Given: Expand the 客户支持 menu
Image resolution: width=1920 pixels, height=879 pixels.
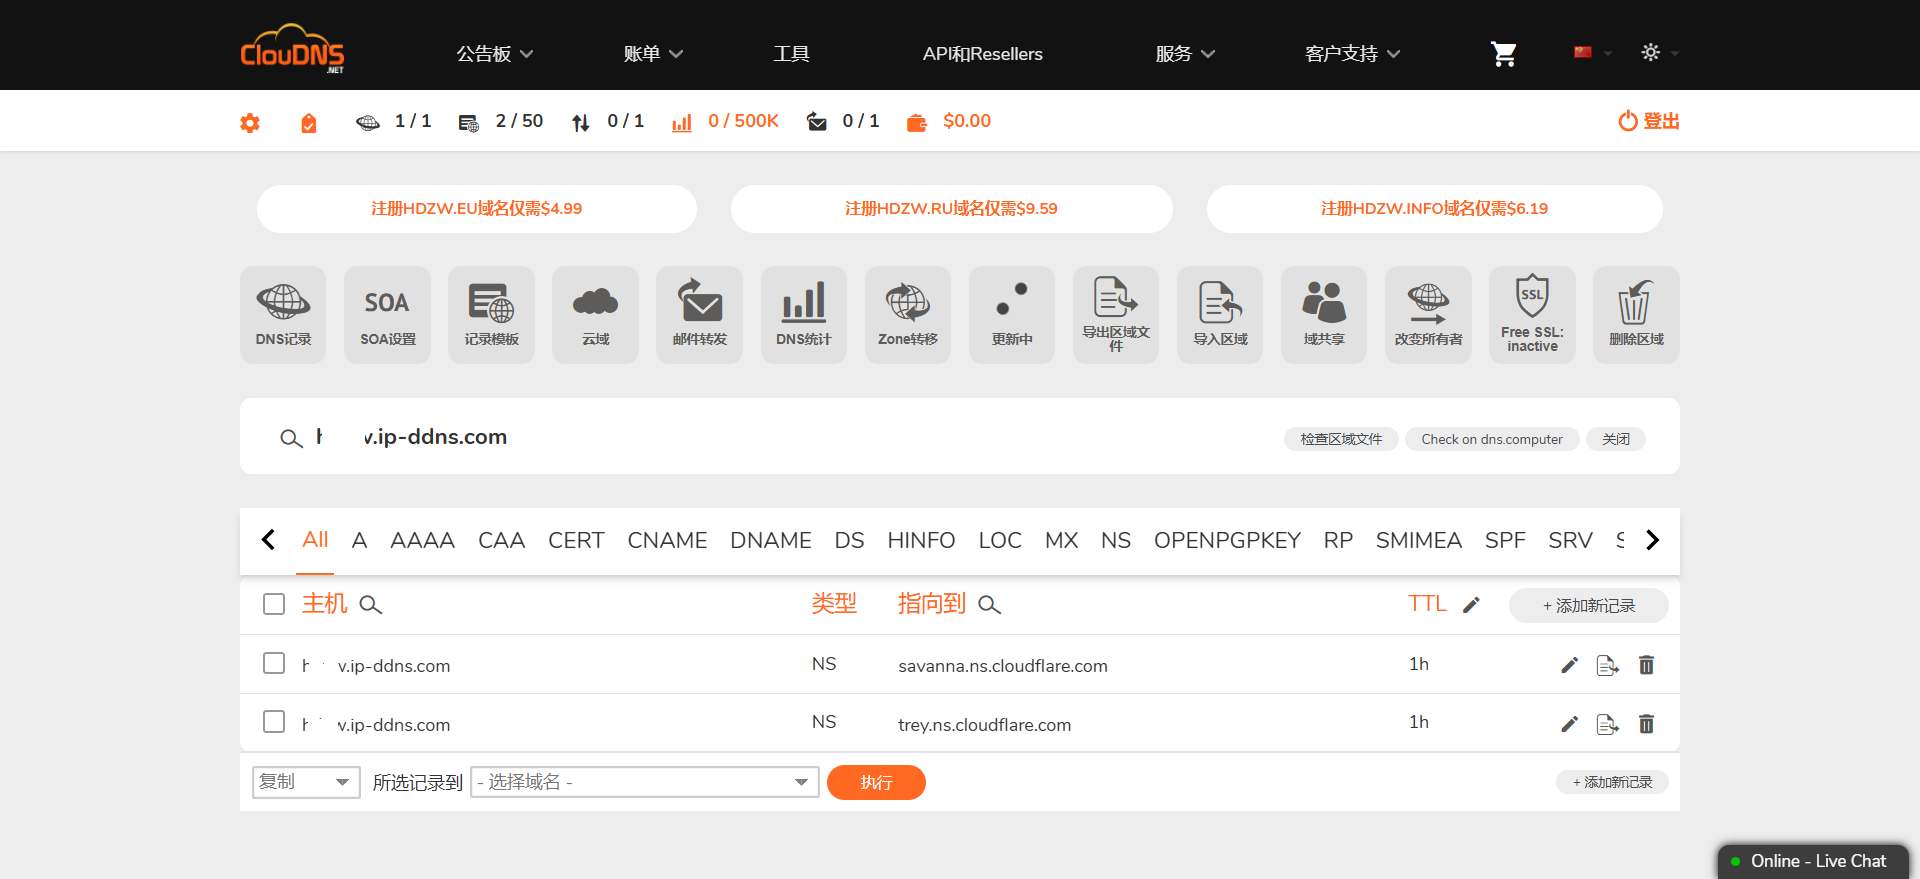Looking at the screenshot, I should point(1352,54).
